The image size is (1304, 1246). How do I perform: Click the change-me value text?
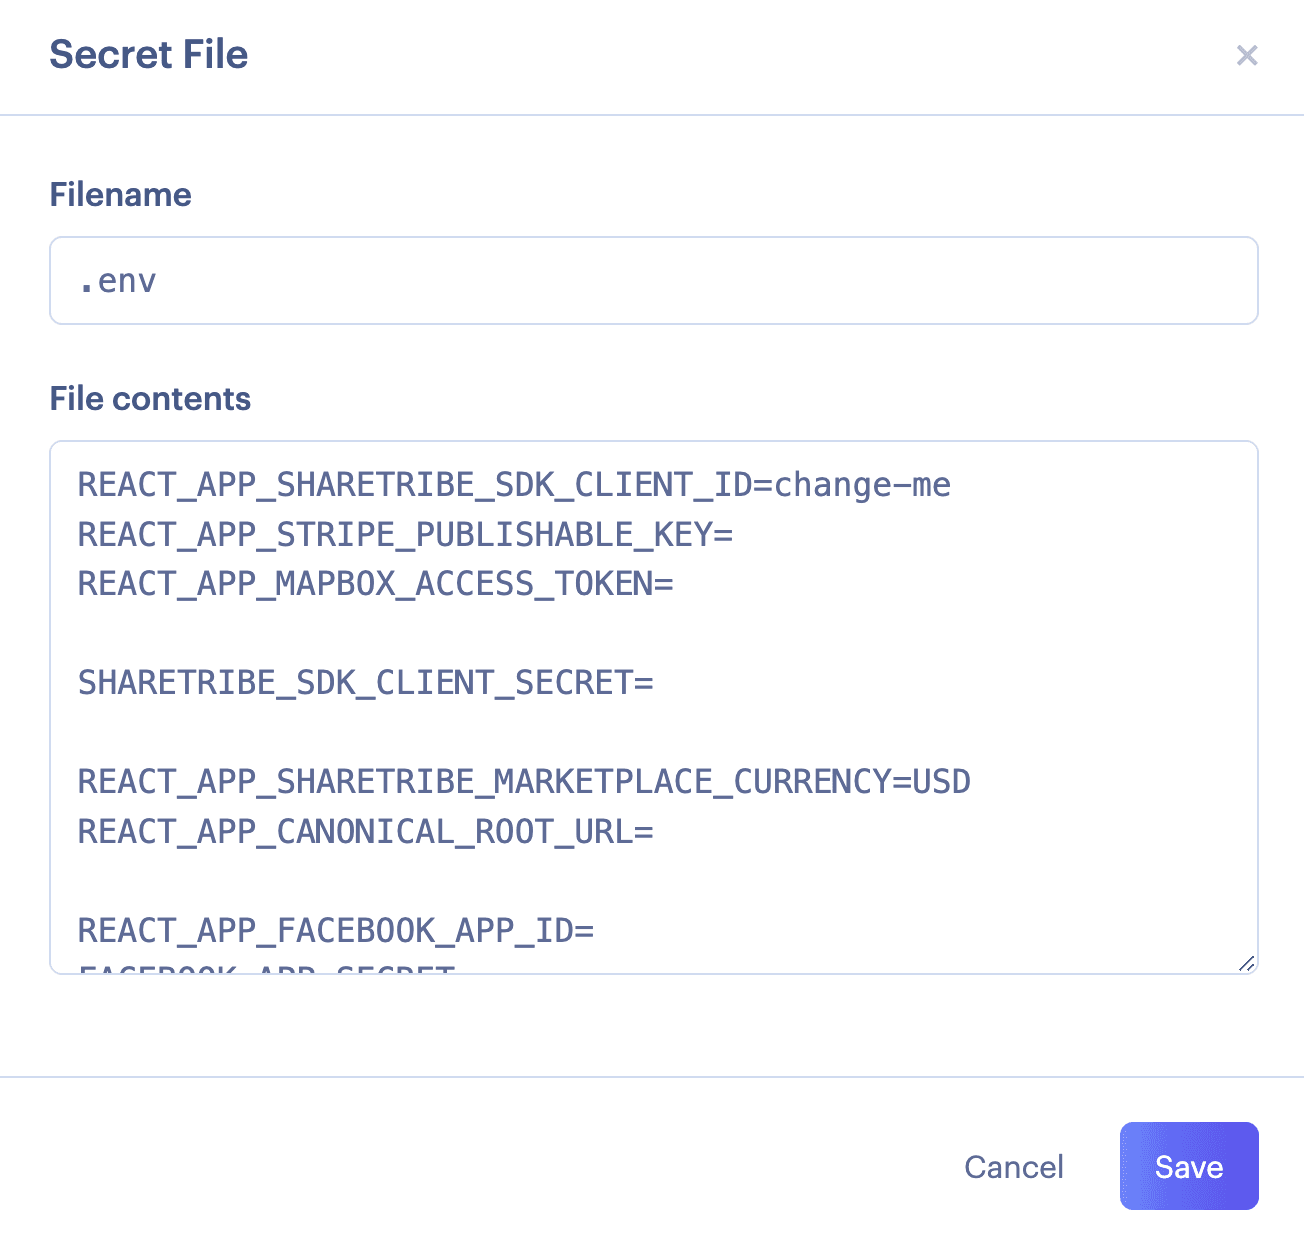click(x=862, y=485)
